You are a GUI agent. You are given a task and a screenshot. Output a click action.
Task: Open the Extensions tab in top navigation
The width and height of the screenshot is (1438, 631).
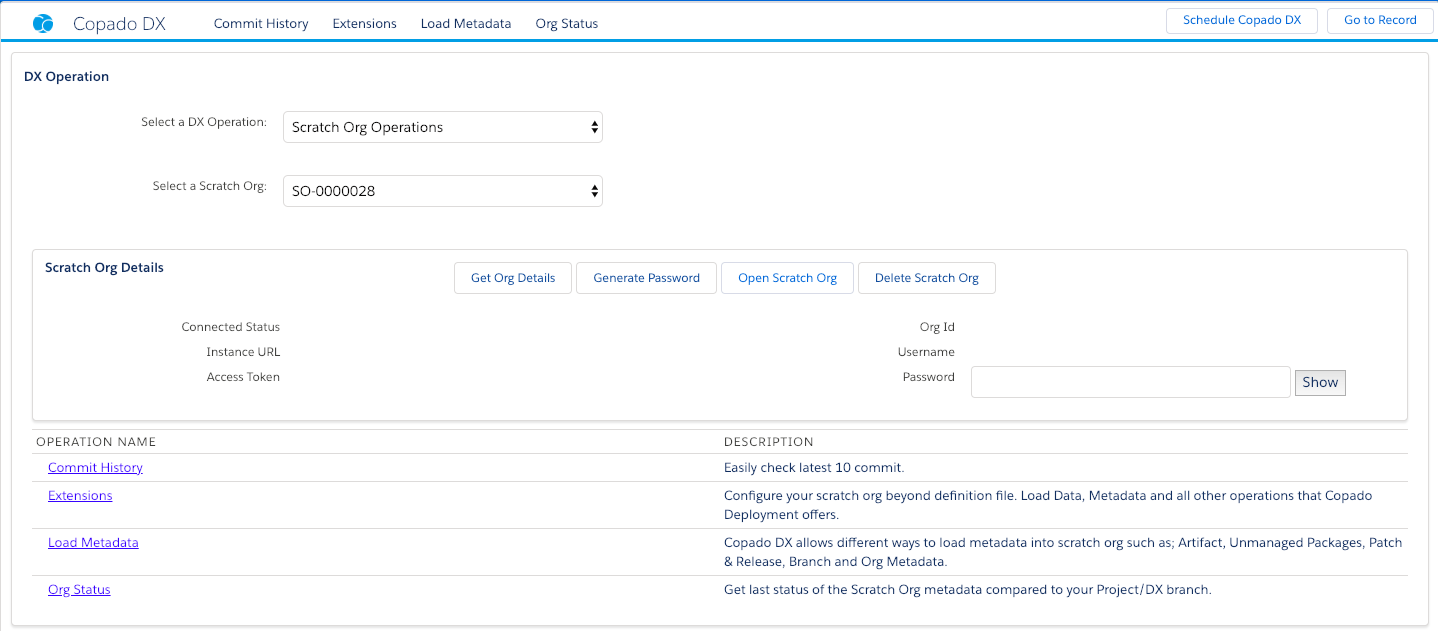coord(364,23)
